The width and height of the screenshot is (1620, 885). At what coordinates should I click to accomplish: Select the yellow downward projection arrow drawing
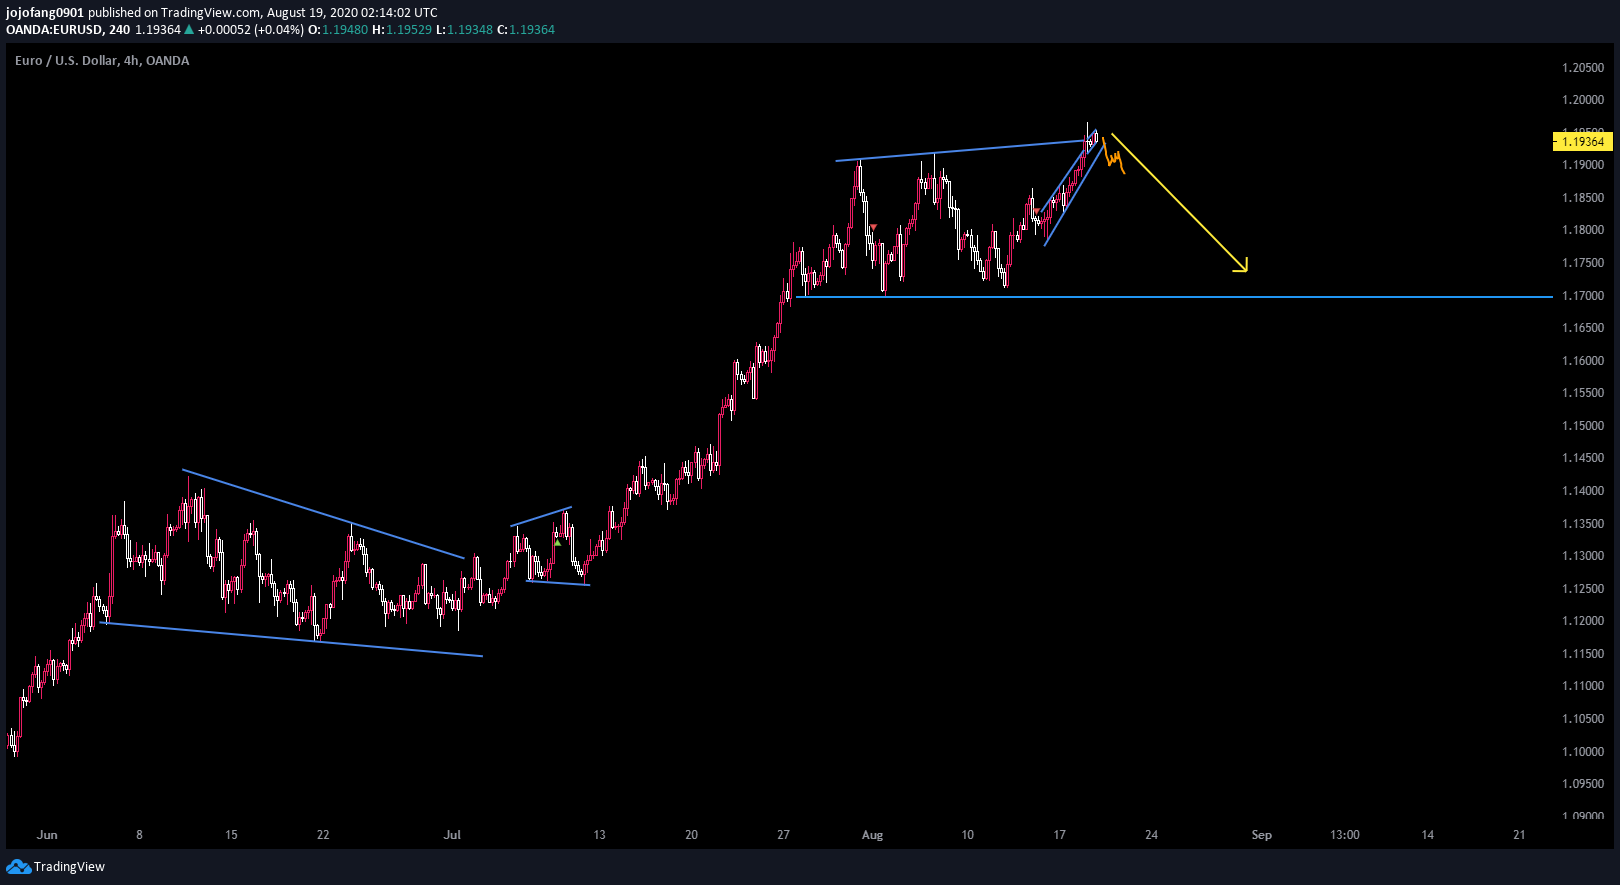coord(1180,203)
